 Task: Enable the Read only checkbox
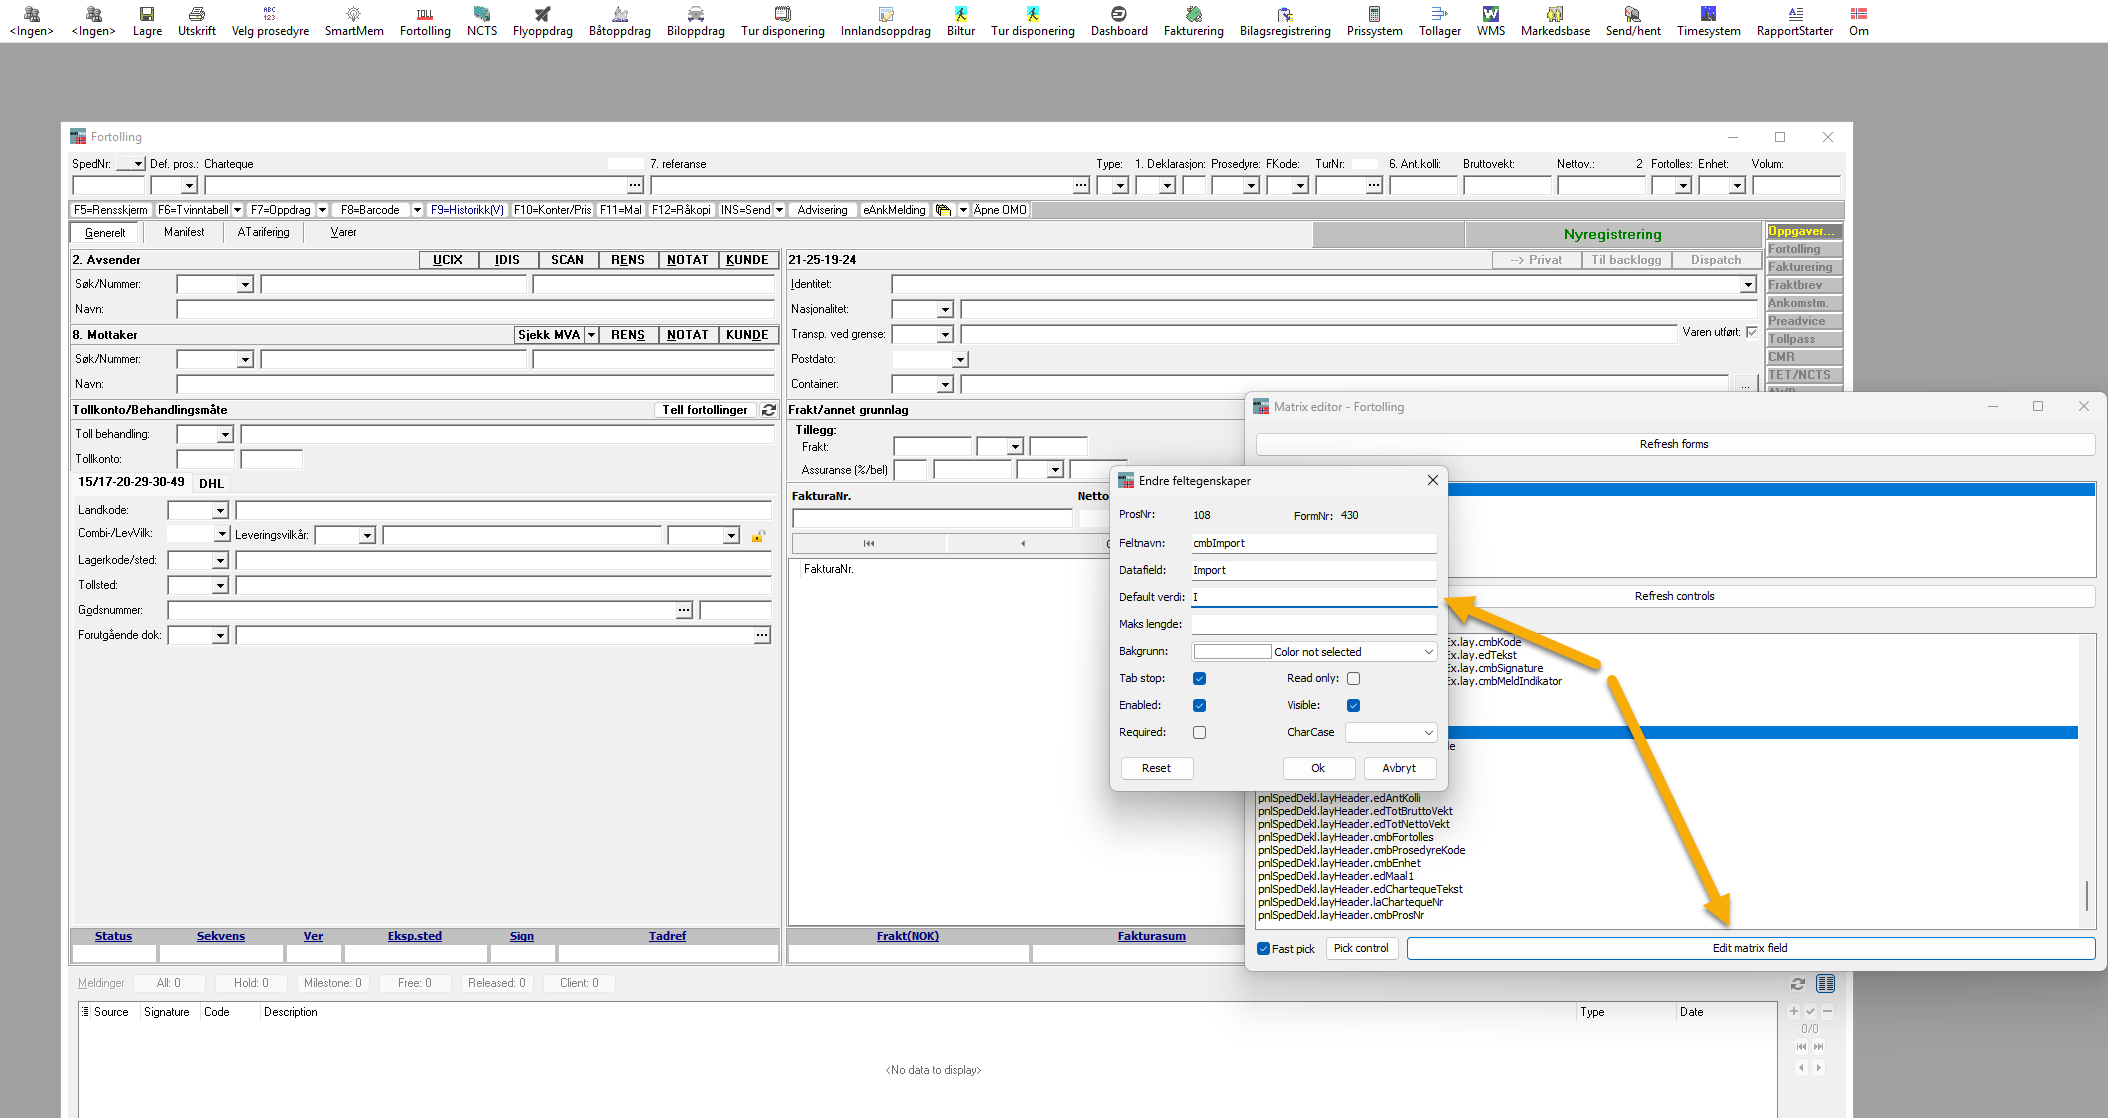1353,678
